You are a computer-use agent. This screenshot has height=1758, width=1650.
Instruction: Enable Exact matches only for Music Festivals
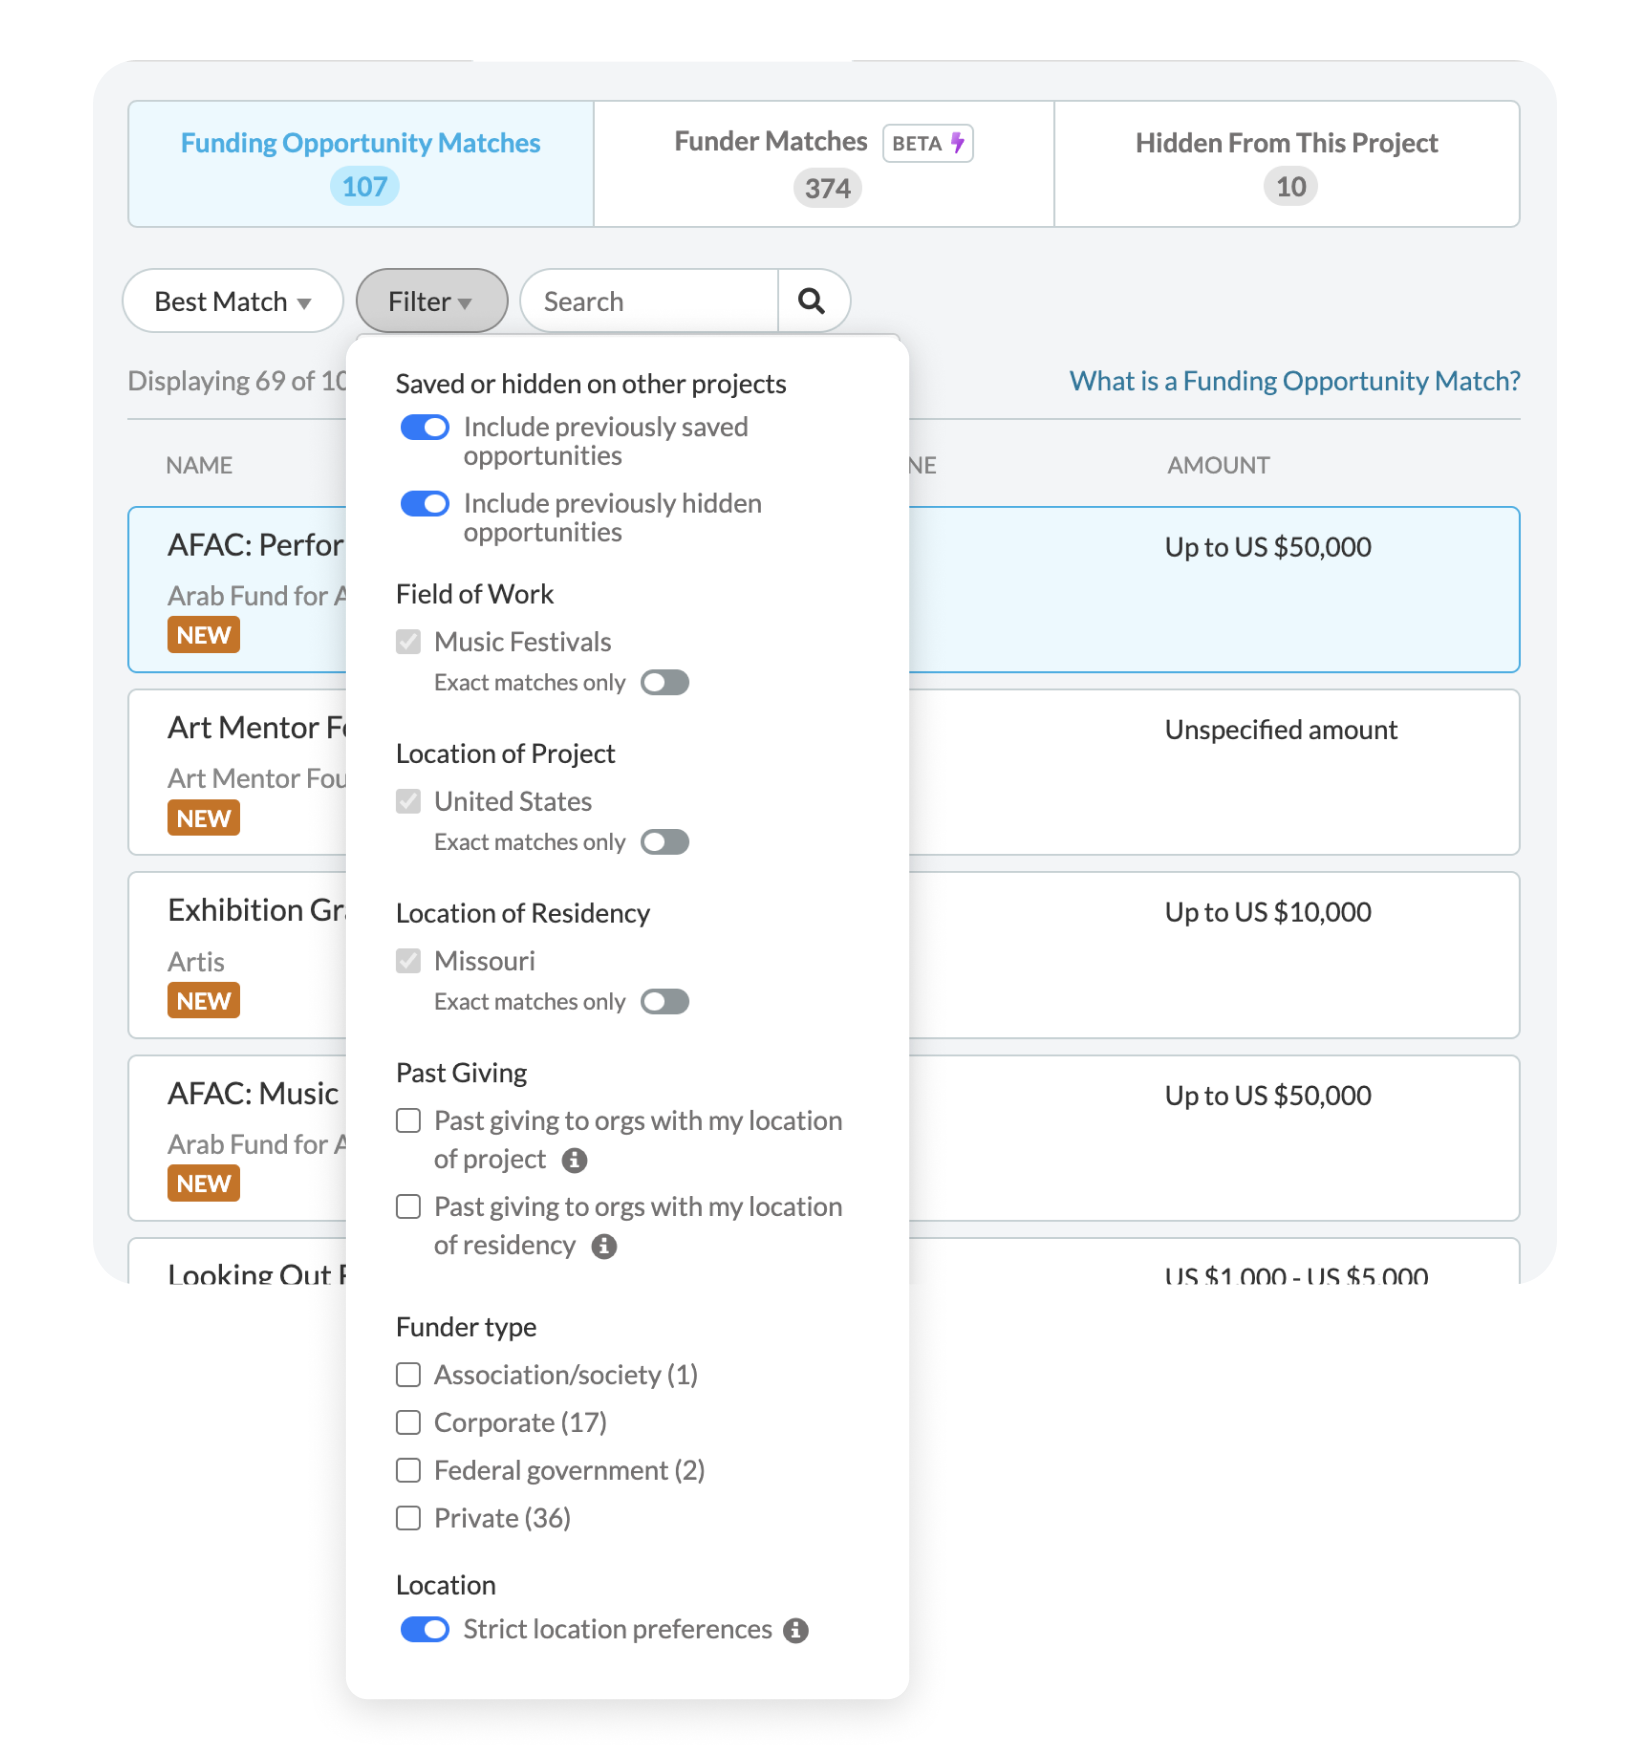click(664, 682)
